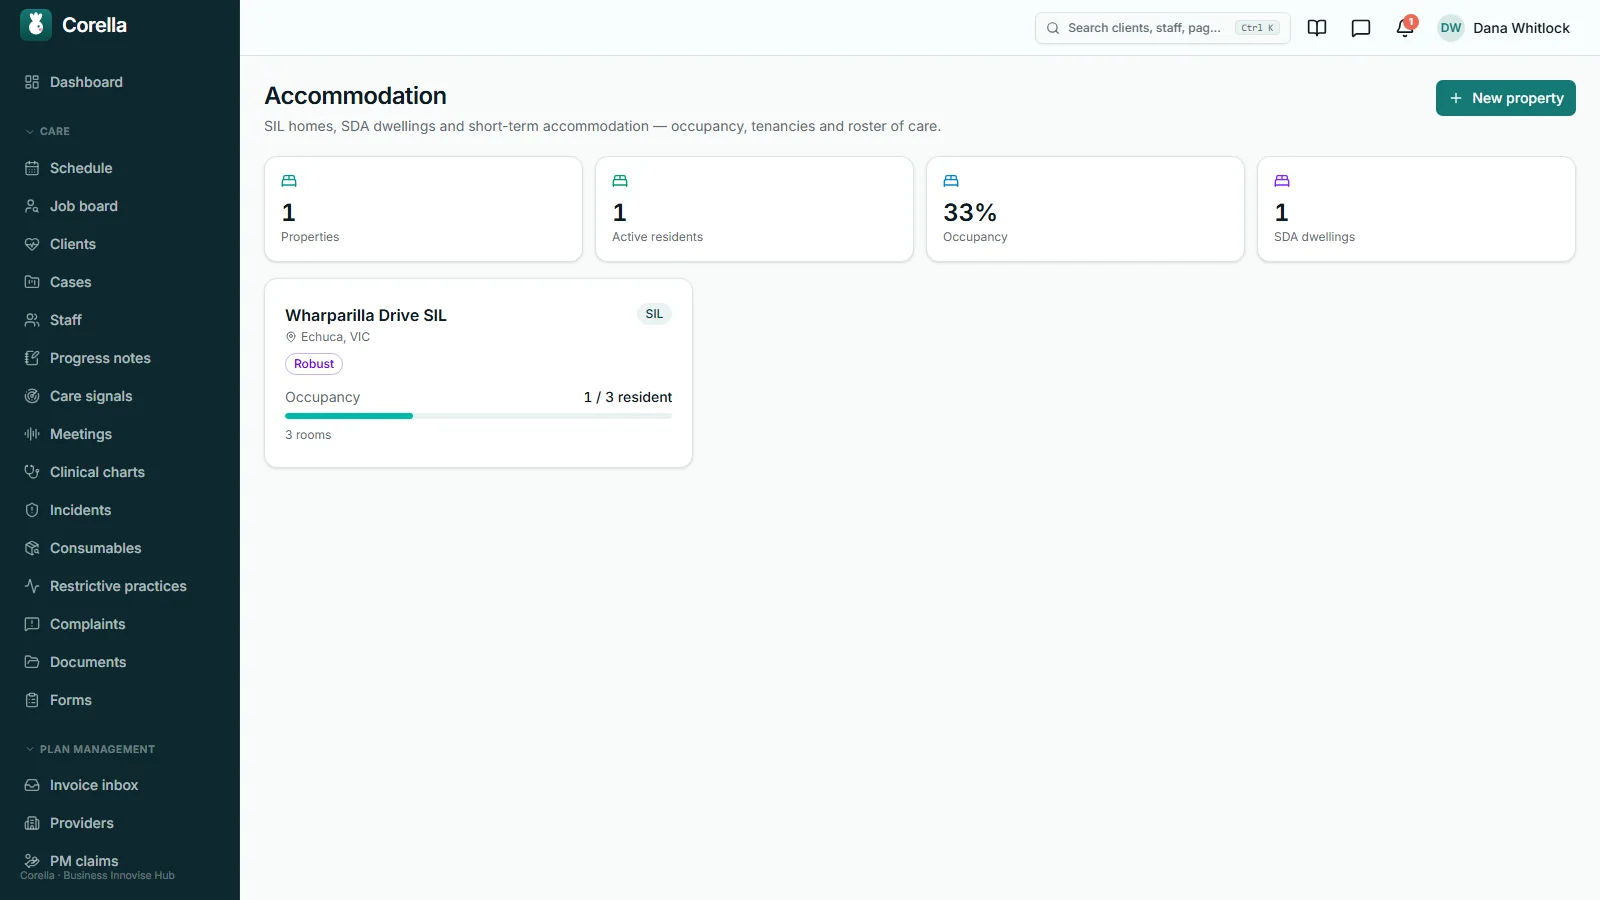Click the Cases folder icon
Image resolution: width=1600 pixels, height=900 pixels.
click(32, 282)
